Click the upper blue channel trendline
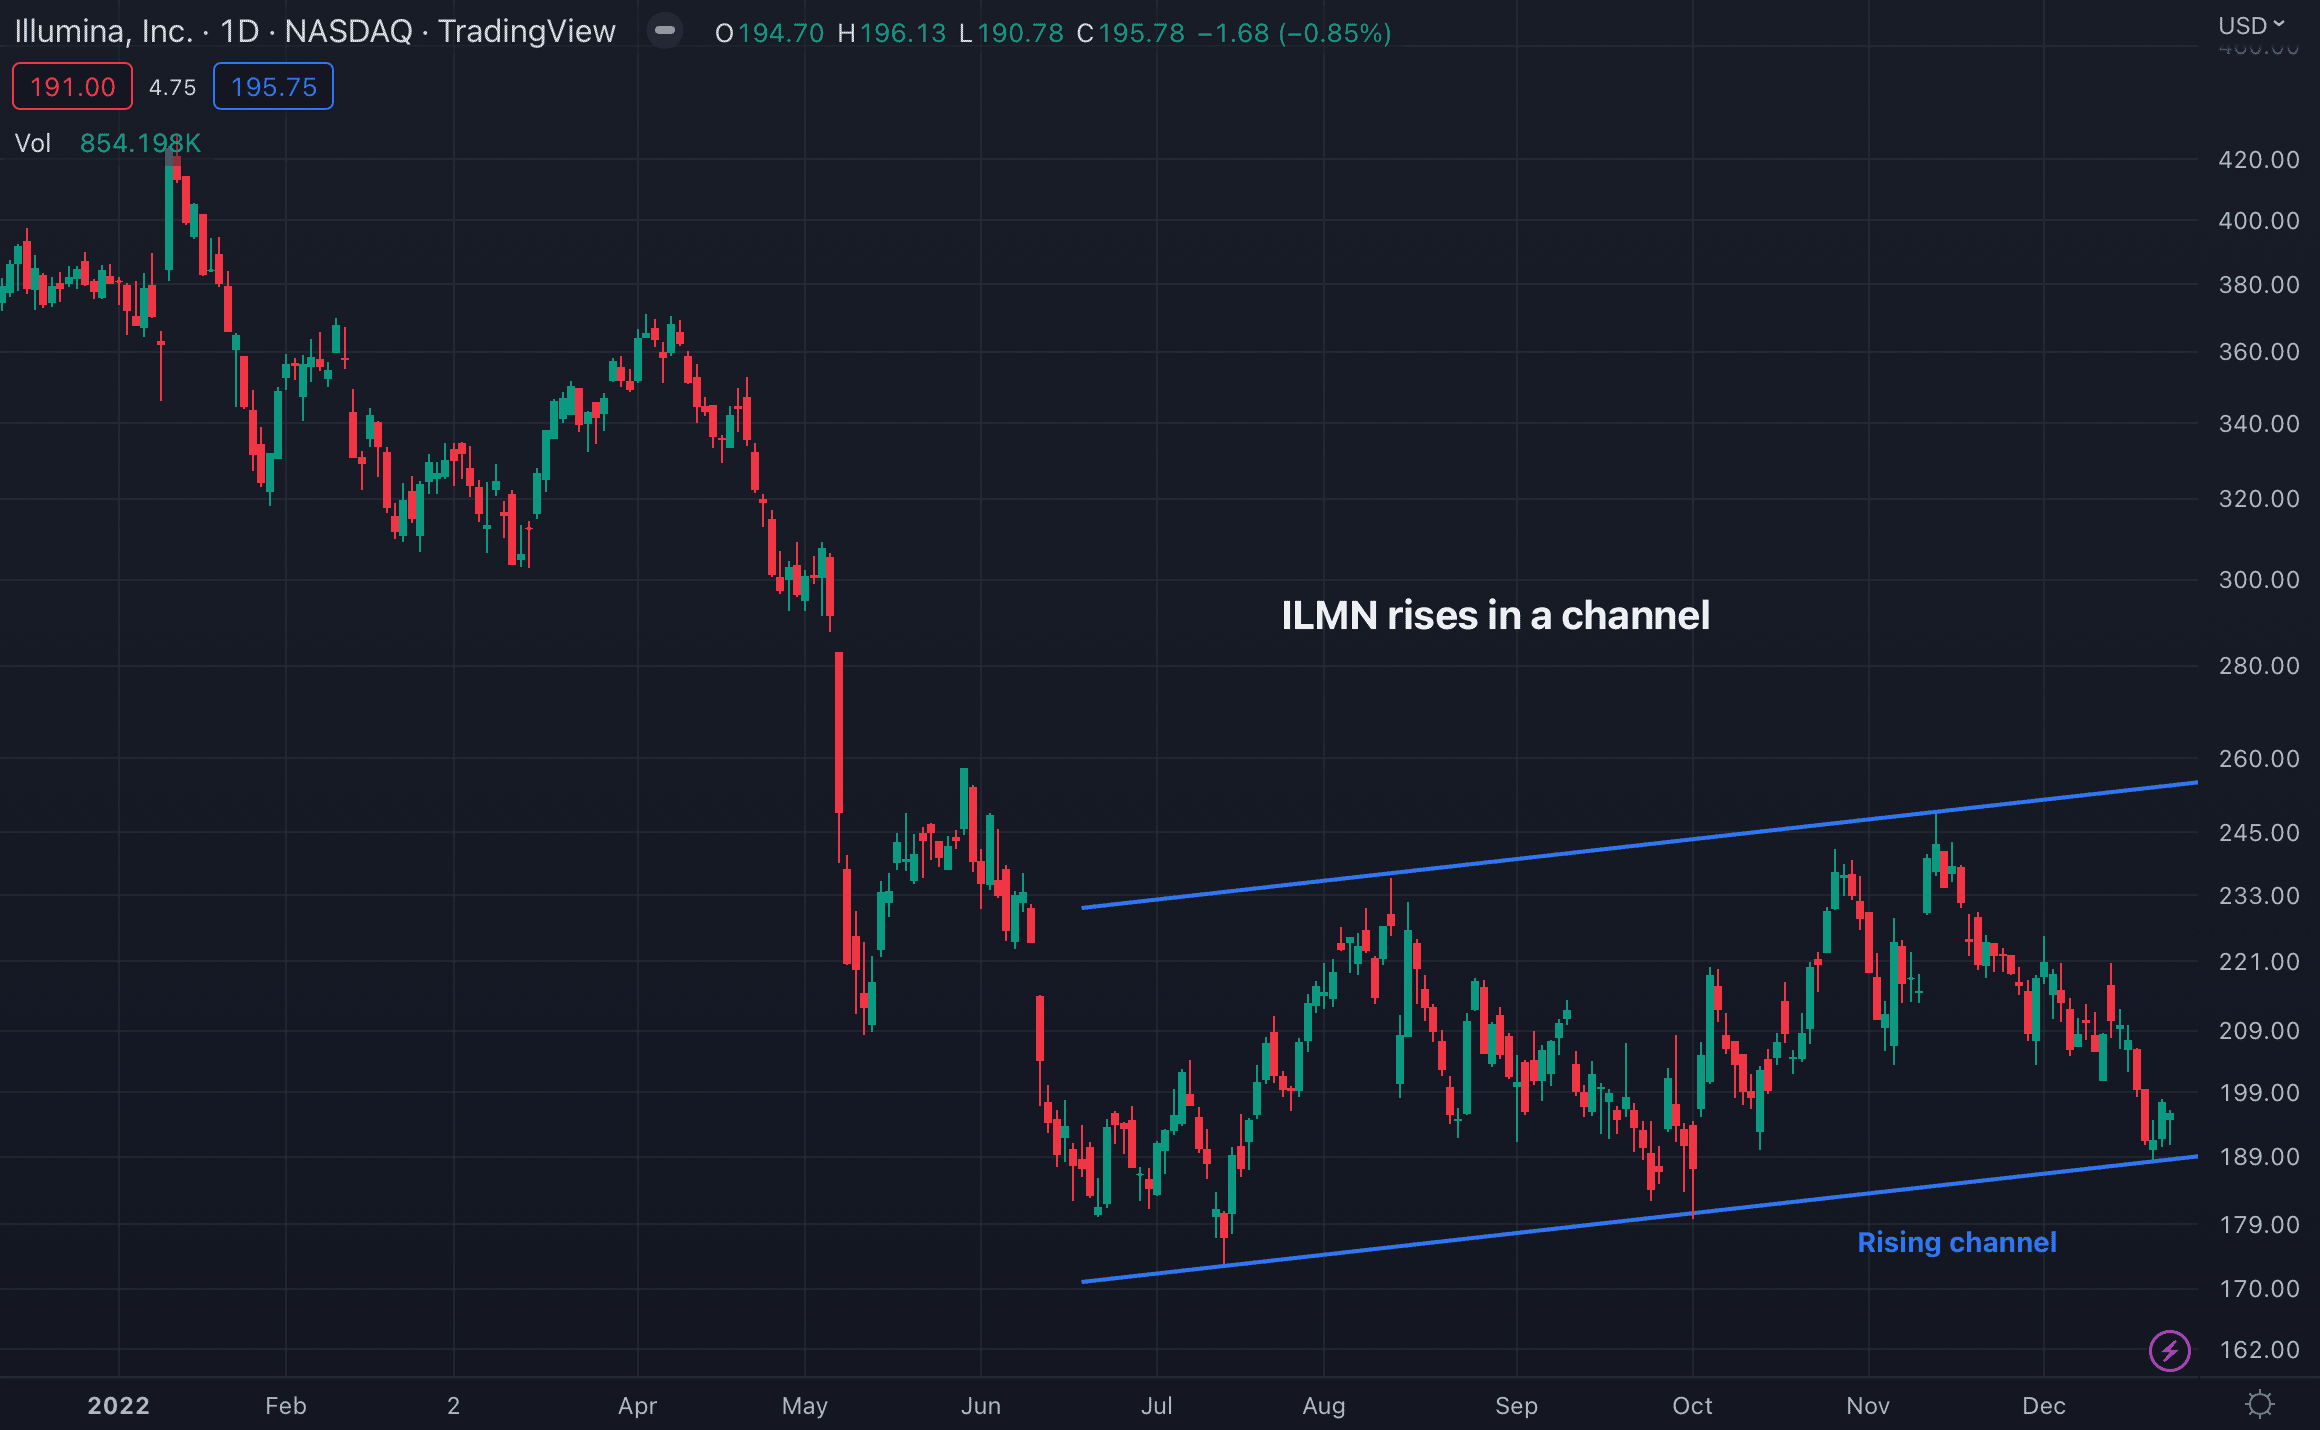This screenshot has height=1430, width=2320. [x=1600, y=849]
